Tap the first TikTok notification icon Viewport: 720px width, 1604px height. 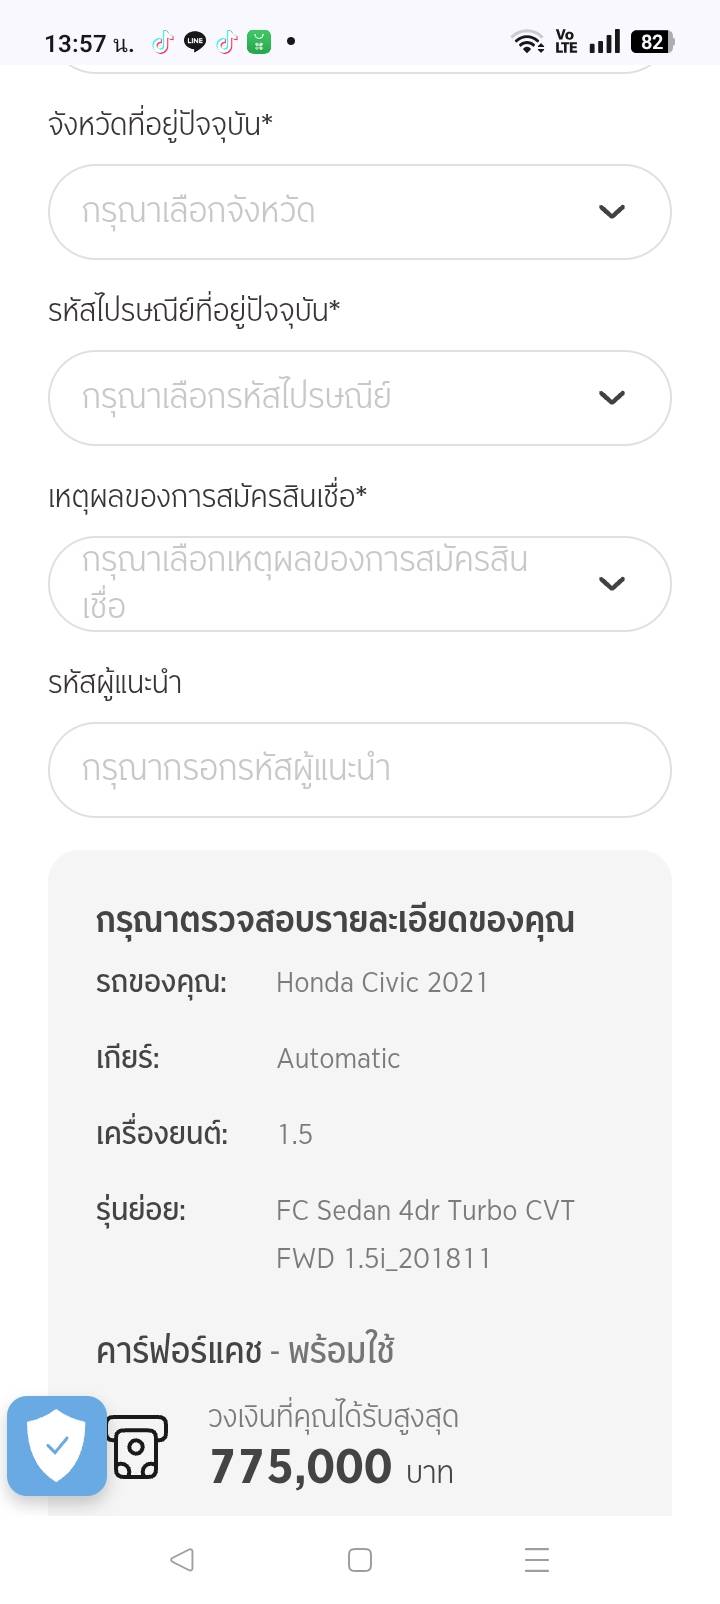[162, 42]
